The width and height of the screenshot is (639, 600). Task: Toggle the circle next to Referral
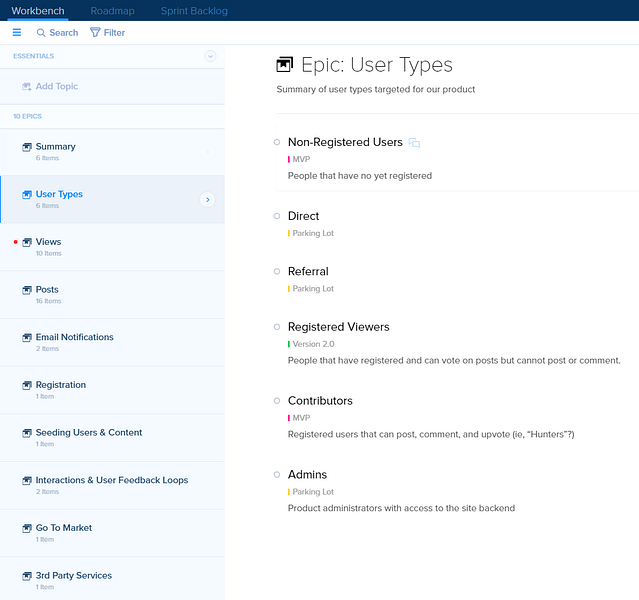277,271
